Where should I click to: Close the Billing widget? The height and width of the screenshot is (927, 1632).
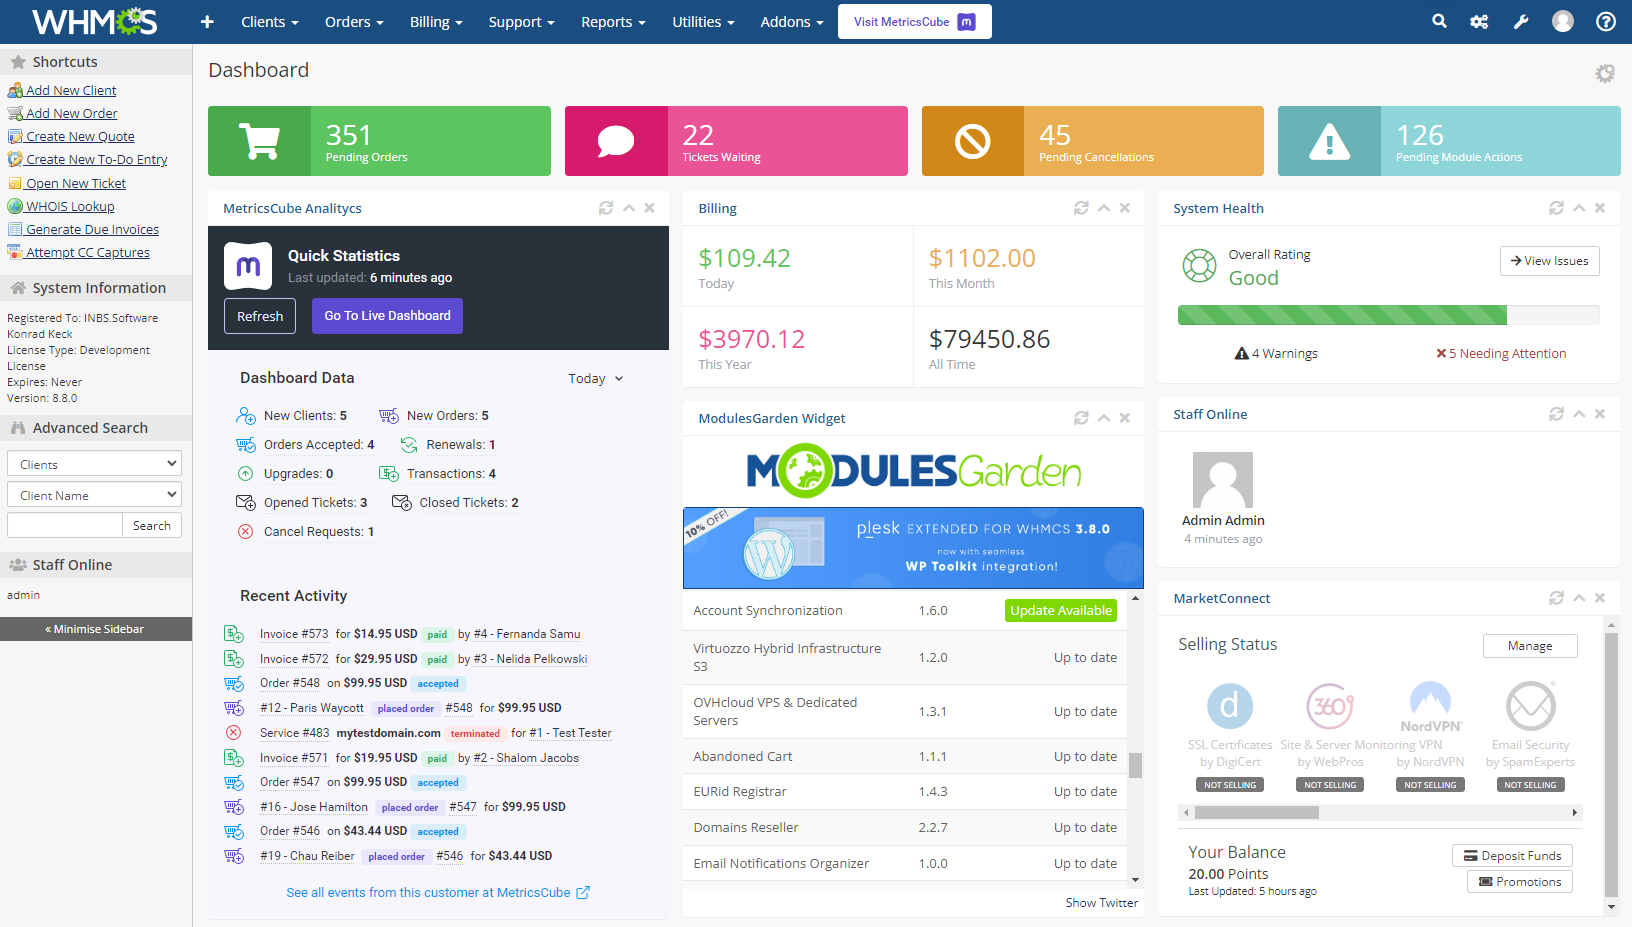1125,208
